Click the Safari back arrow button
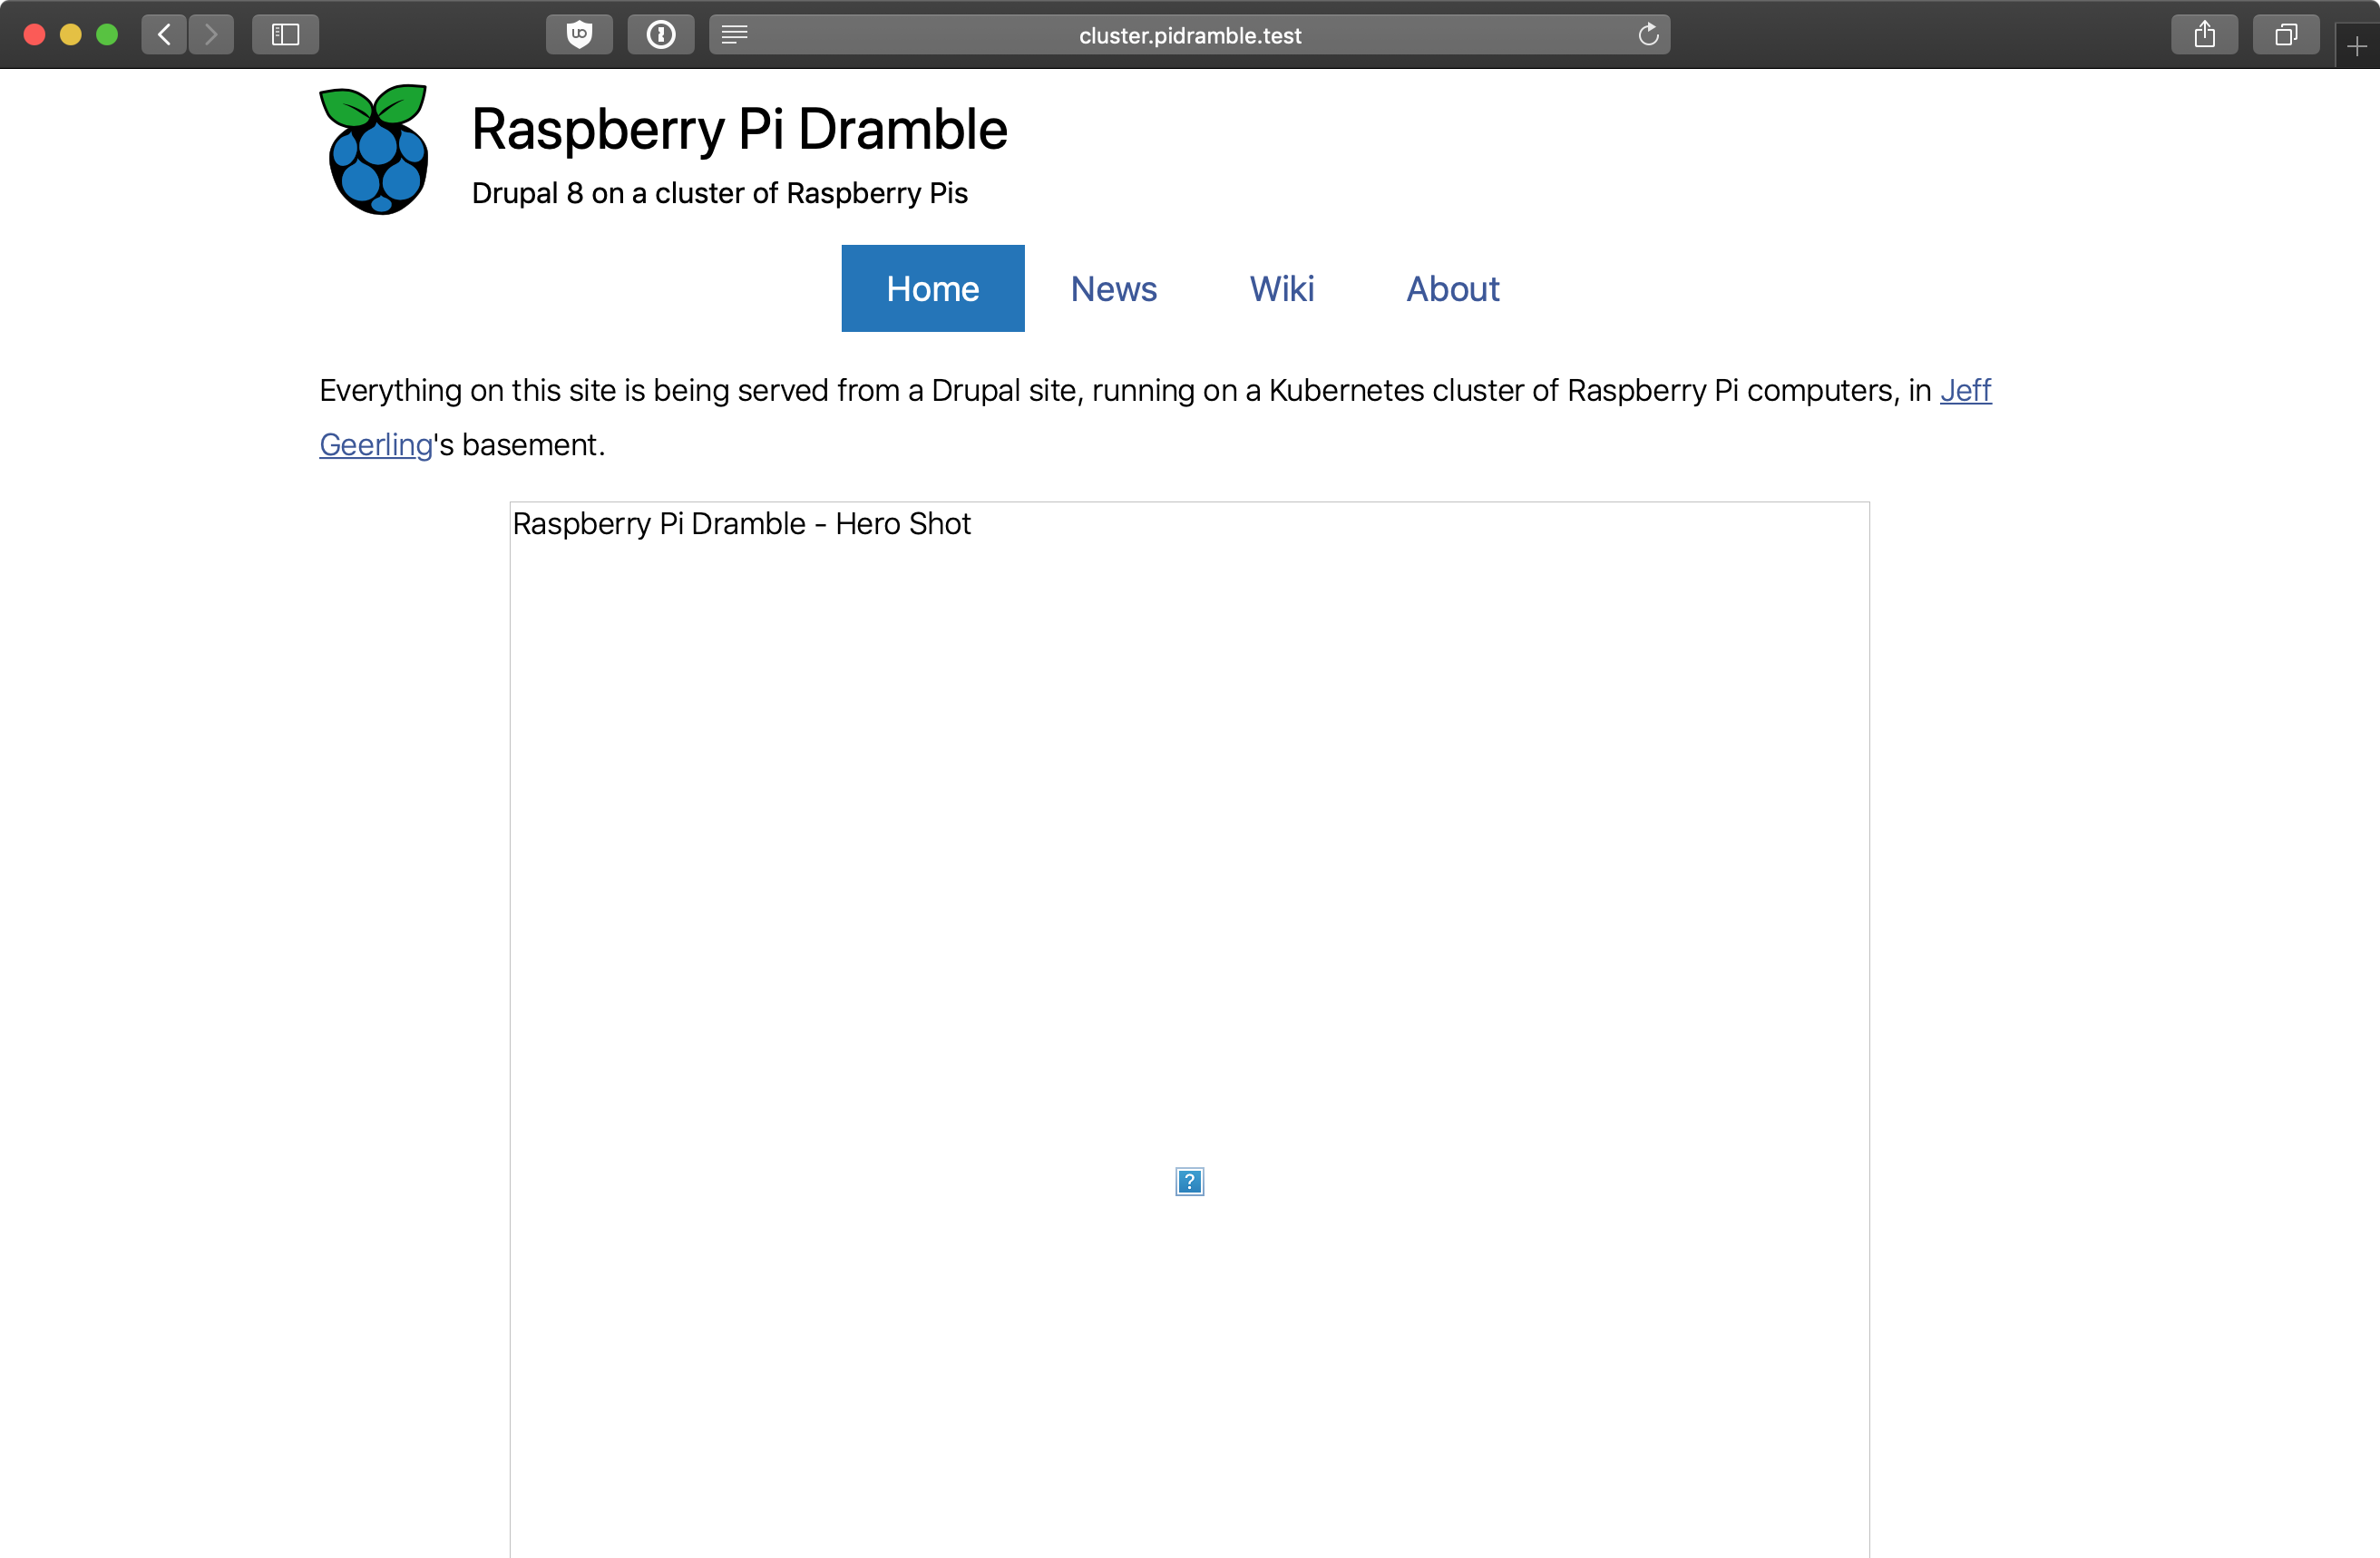 (x=164, y=35)
